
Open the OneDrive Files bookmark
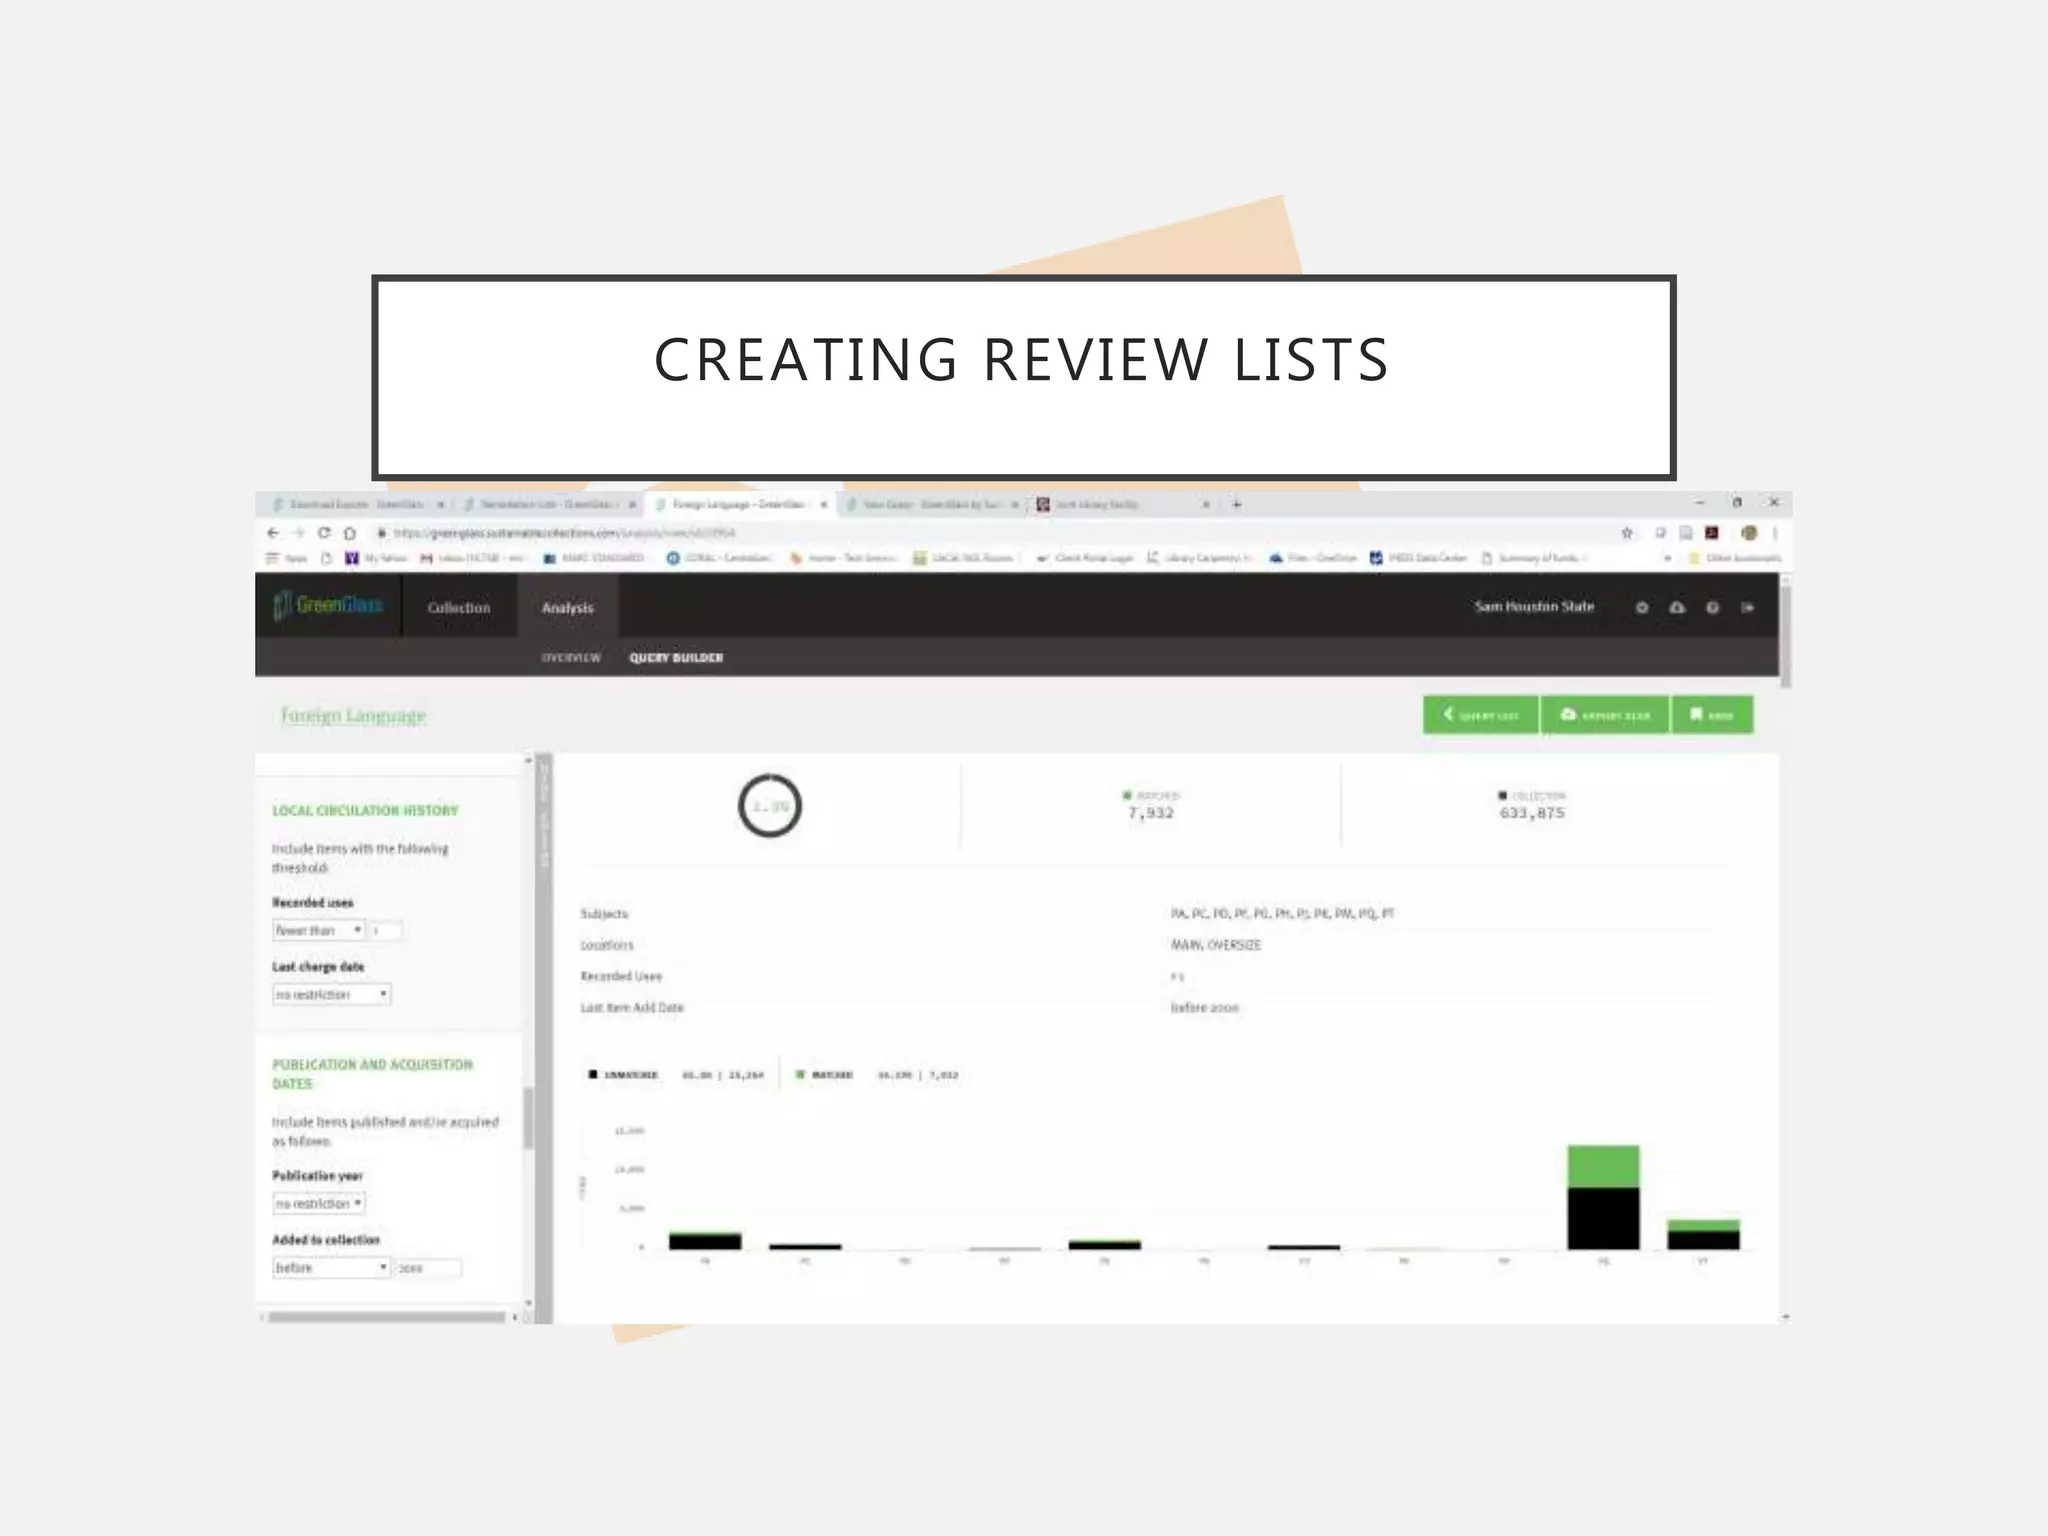1313,558
